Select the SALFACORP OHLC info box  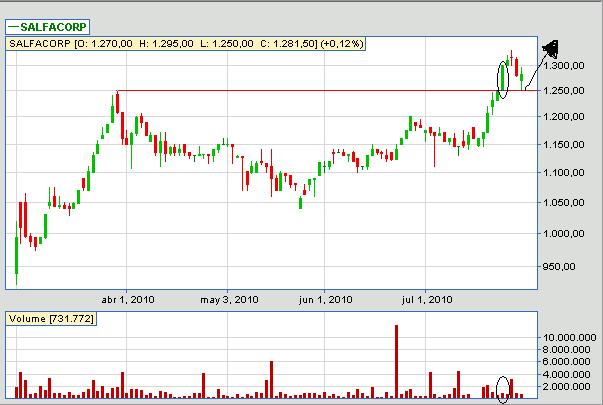185,43
